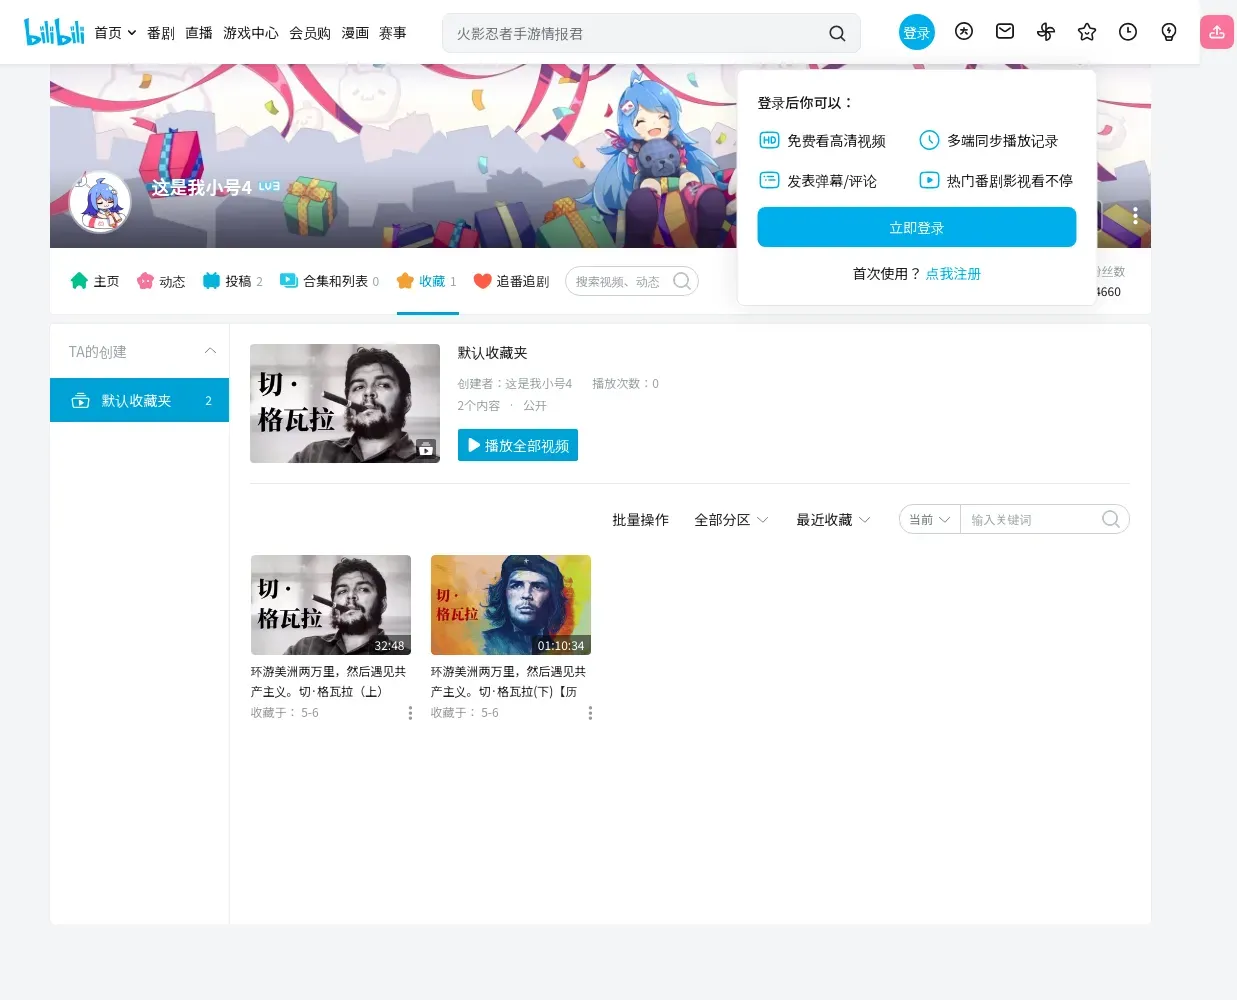Open the 最近收藏 sort dropdown
This screenshot has width=1237, height=1000.
(x=833, y=520)
